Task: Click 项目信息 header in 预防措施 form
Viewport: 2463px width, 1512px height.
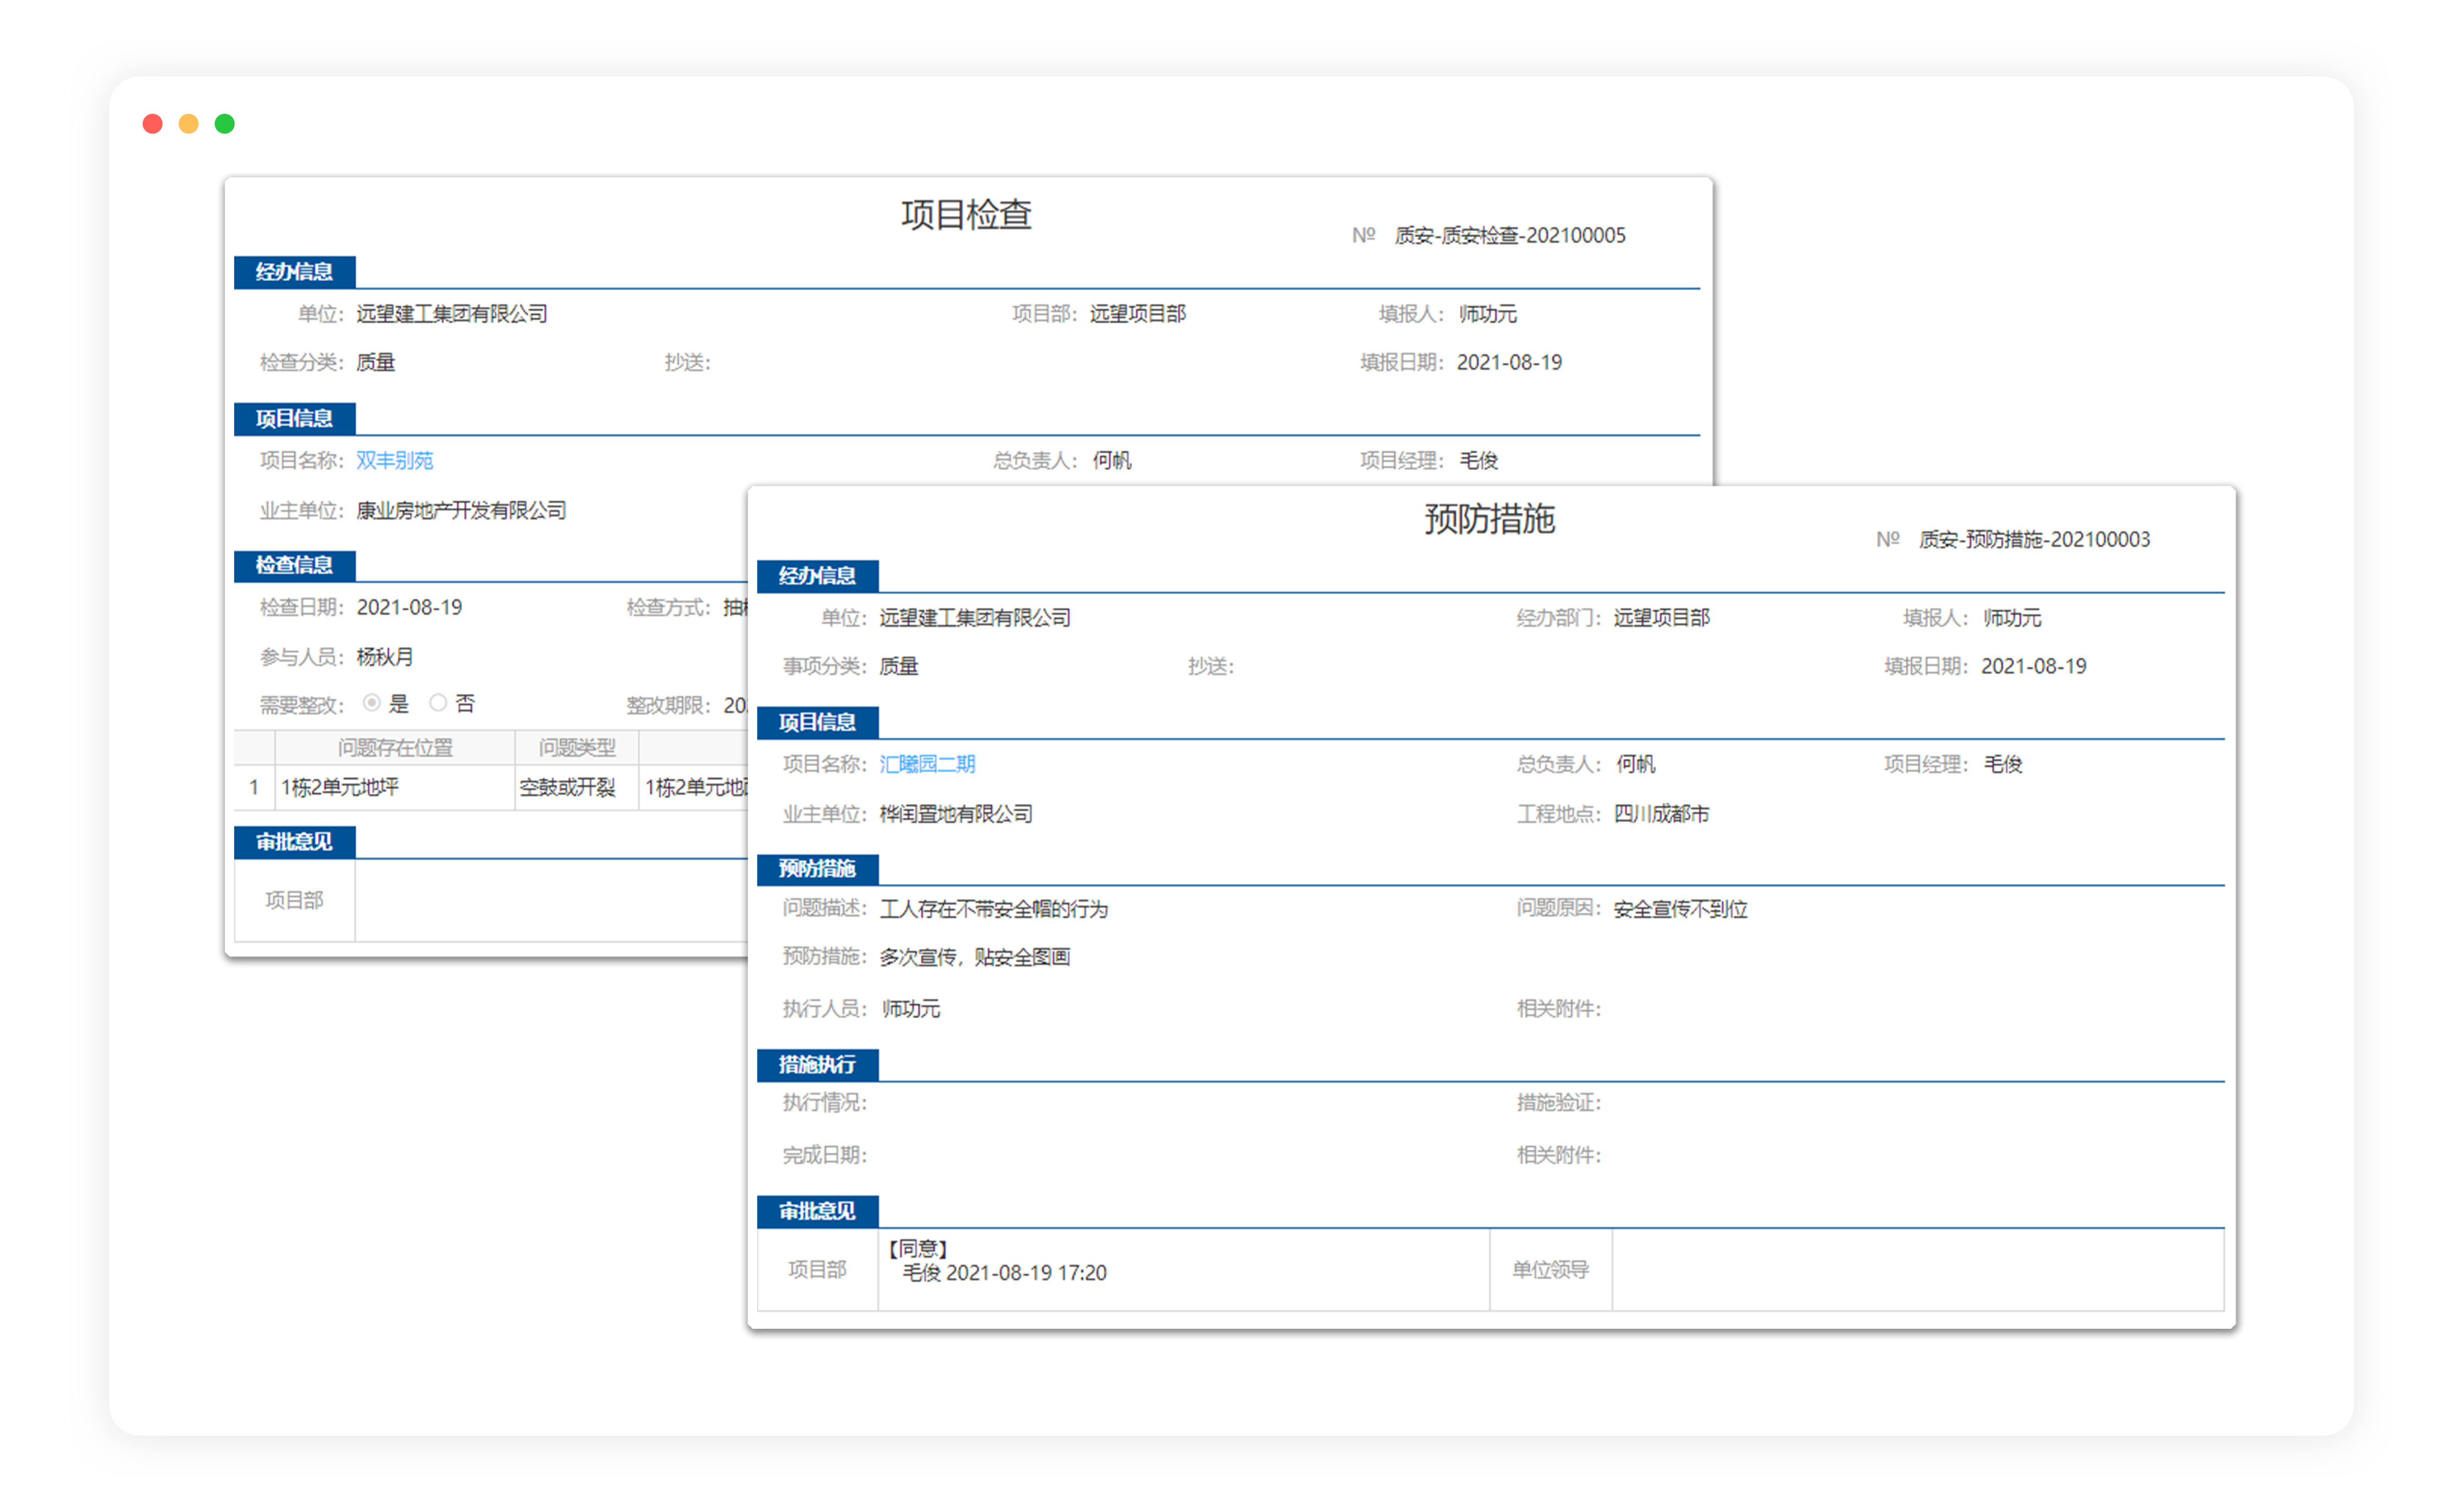Action: coord(817,723)
